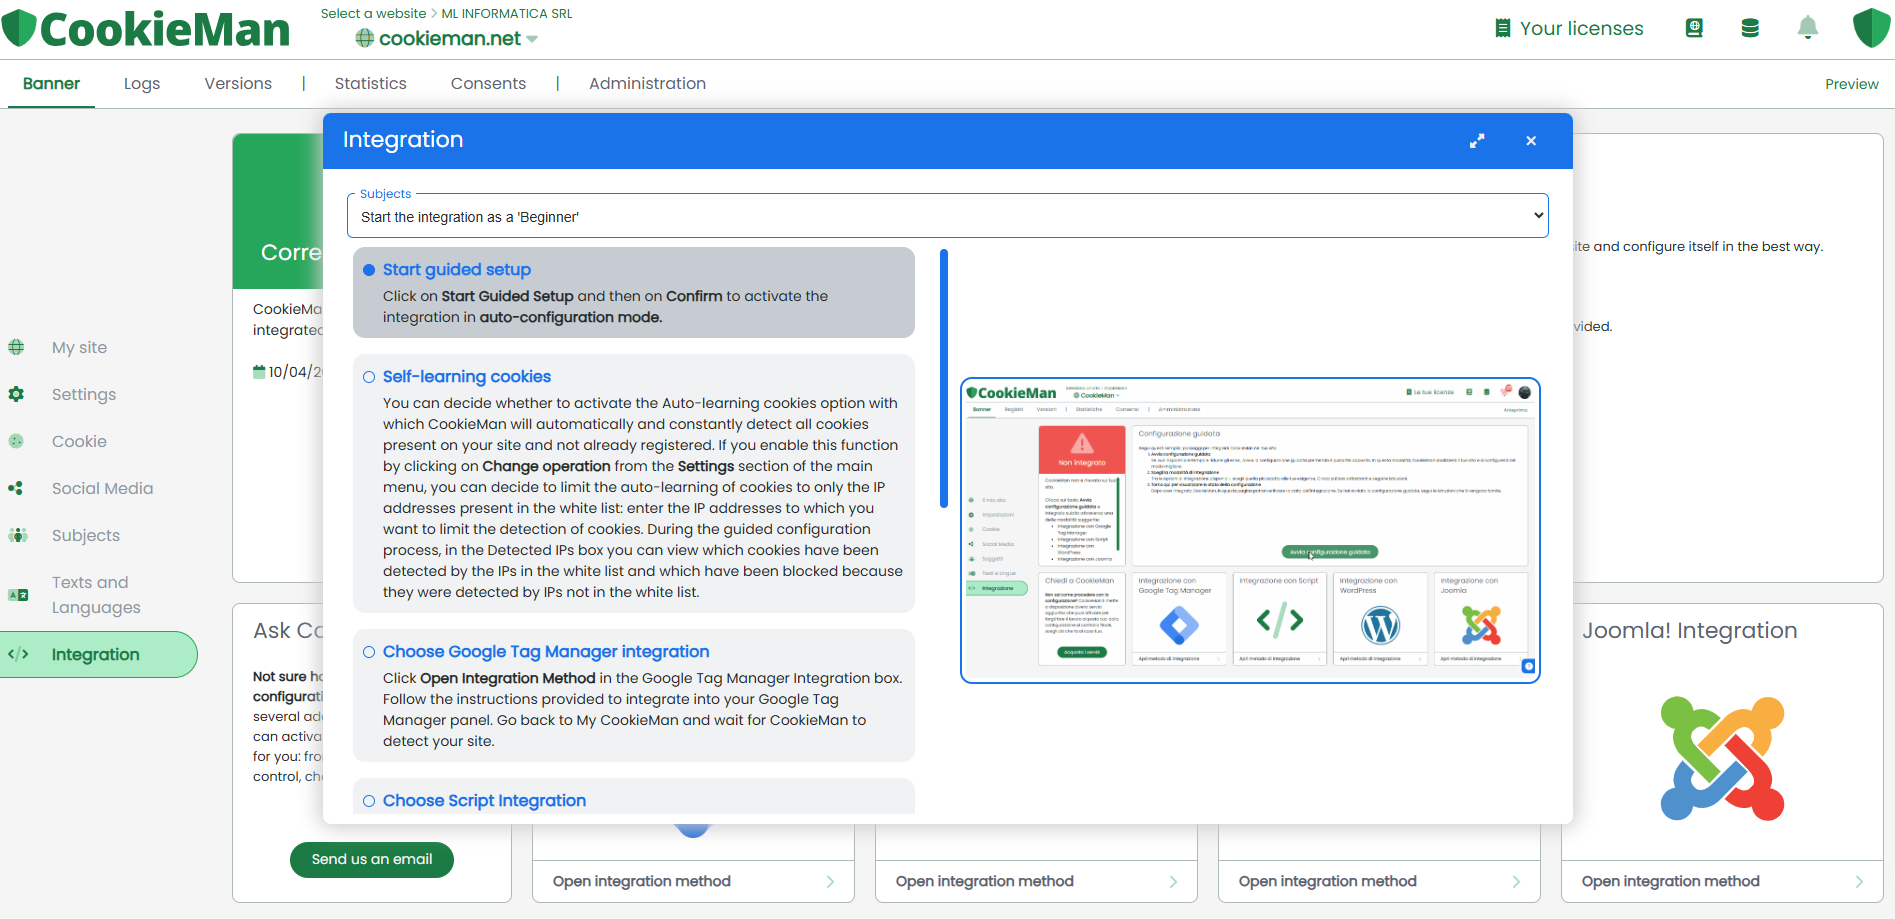Open Subjects in sidebar
This screenshot has height=919, width=1895.
coord(86,535)
